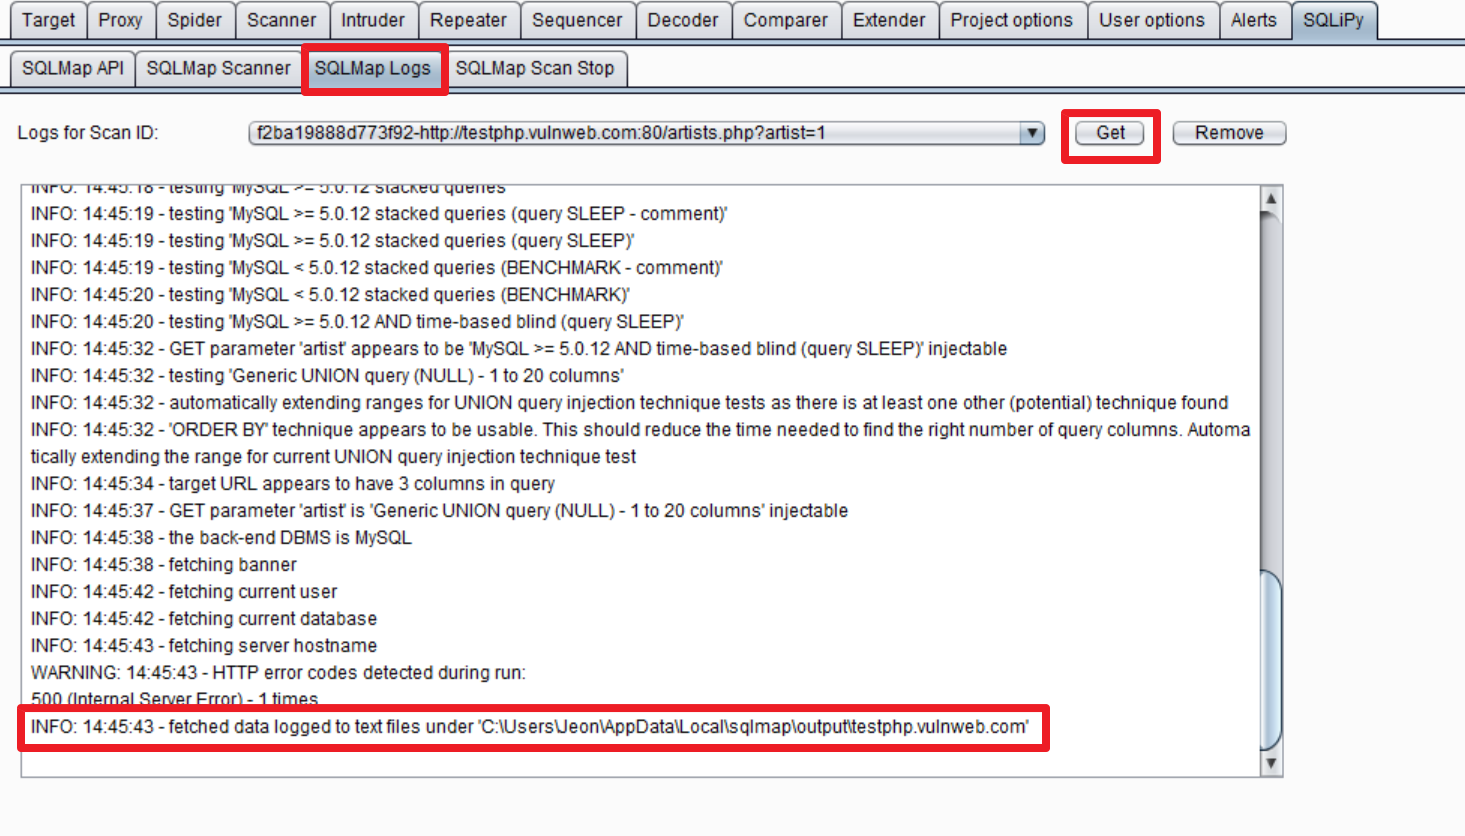The width and height of the screenshot is (1465, 836).
Task: Open the Scan ID combo box
Action: pyautogui.click(x=646, y=133)
